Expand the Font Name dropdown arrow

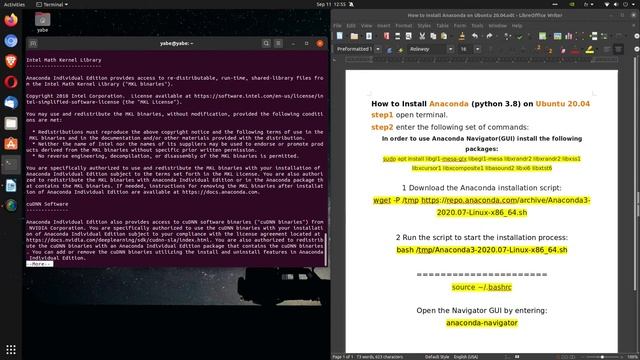(450, 49)
